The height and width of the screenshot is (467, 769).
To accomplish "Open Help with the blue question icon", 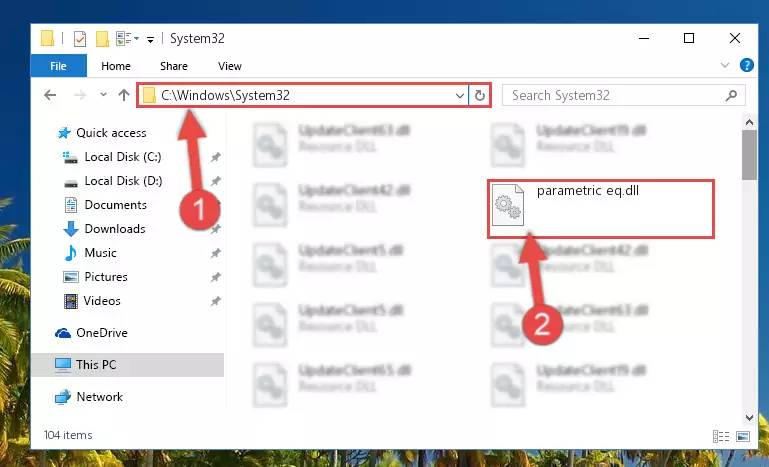I will tap(746, 65).
